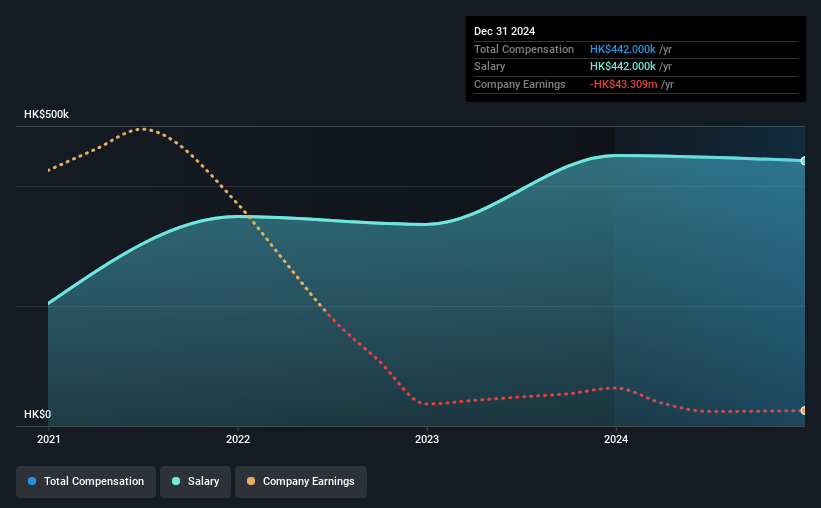Screen dimensions: 821x508
Task: Click the teal Salary legend dot
Action: 176,481
